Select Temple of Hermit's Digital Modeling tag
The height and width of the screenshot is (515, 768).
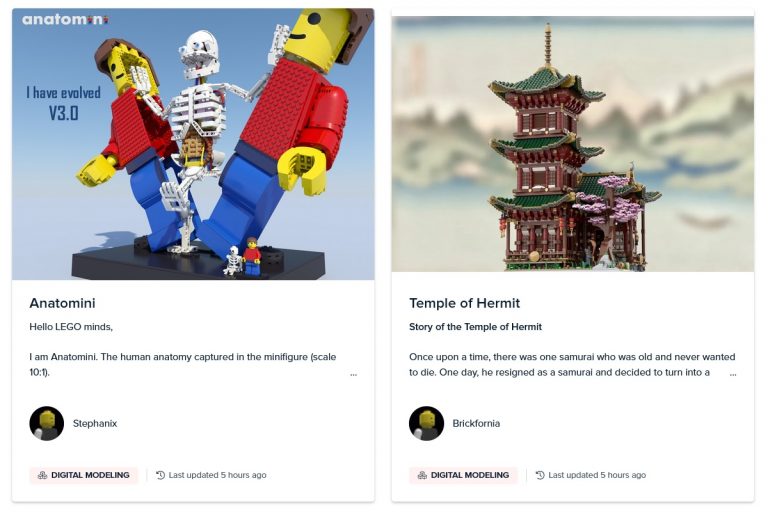463,475
